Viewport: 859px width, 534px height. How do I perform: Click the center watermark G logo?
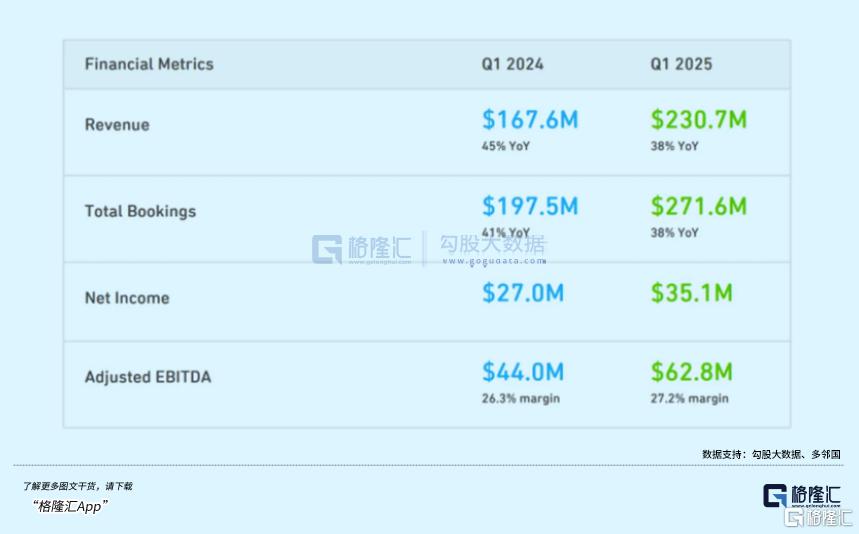[326, 248]
